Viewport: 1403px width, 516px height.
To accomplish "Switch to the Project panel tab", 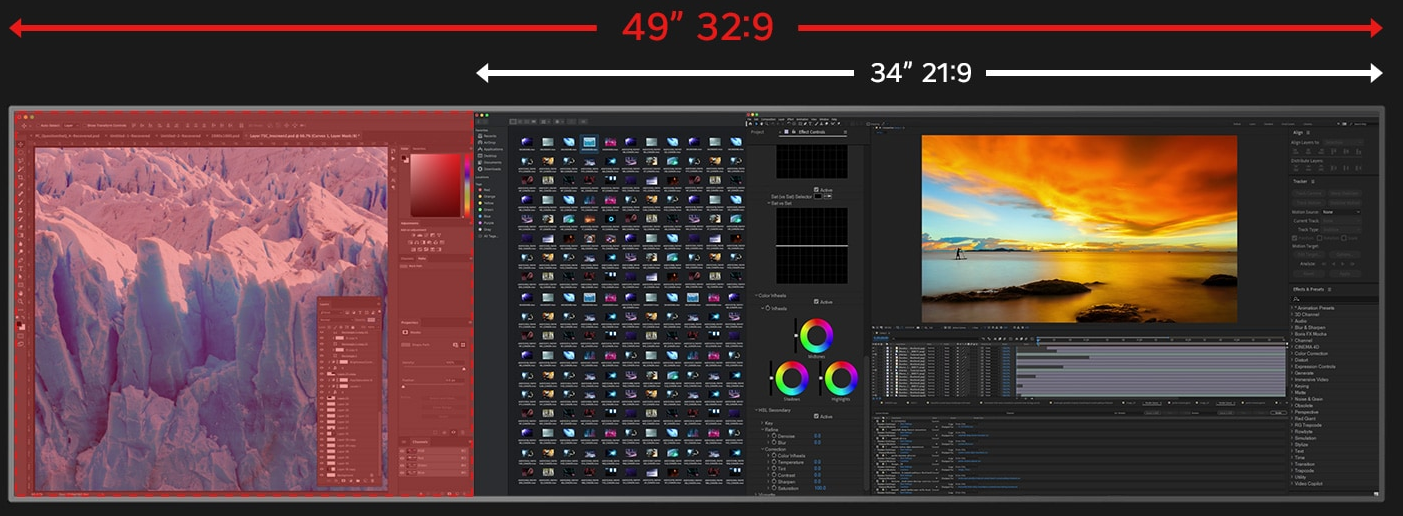I will [757, 132].
